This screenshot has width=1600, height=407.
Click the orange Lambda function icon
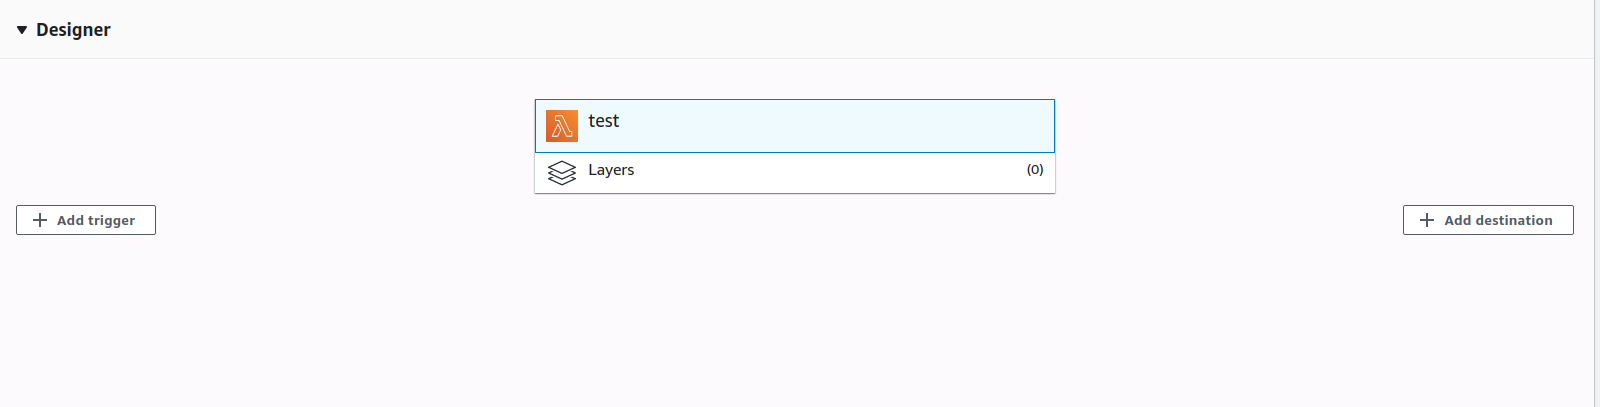pos(562,126)
